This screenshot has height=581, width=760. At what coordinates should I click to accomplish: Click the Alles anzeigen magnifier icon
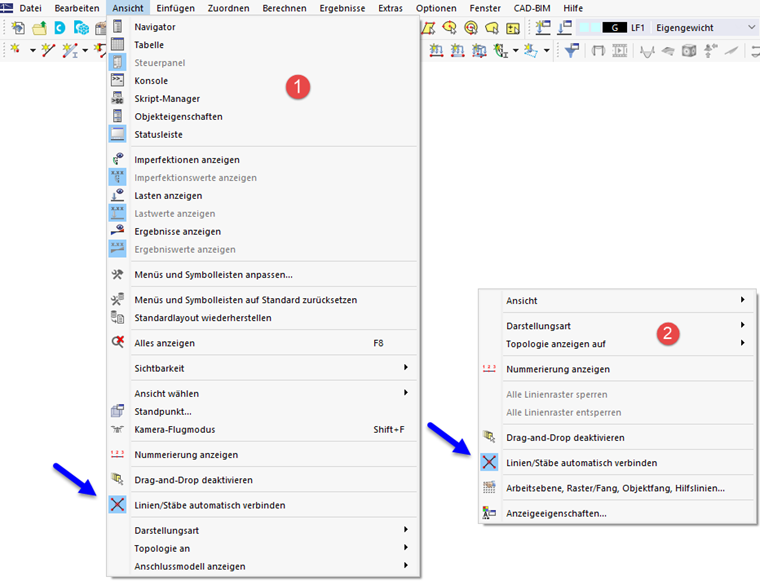click(117, 342)
